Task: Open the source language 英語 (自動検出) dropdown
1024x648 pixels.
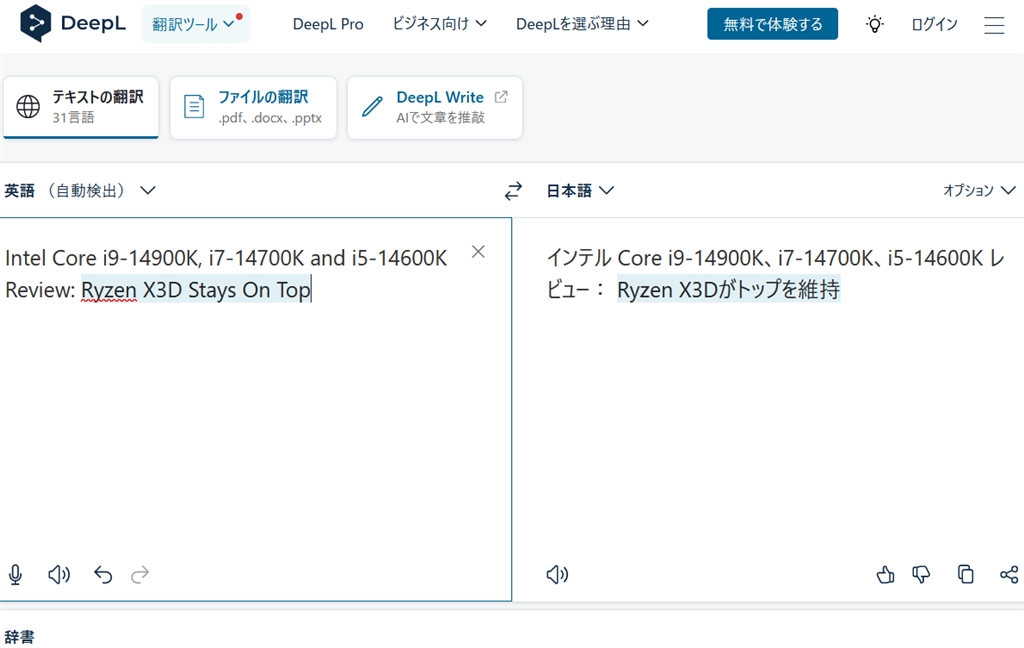Action: pyautogui.click(x=80, y=191)
